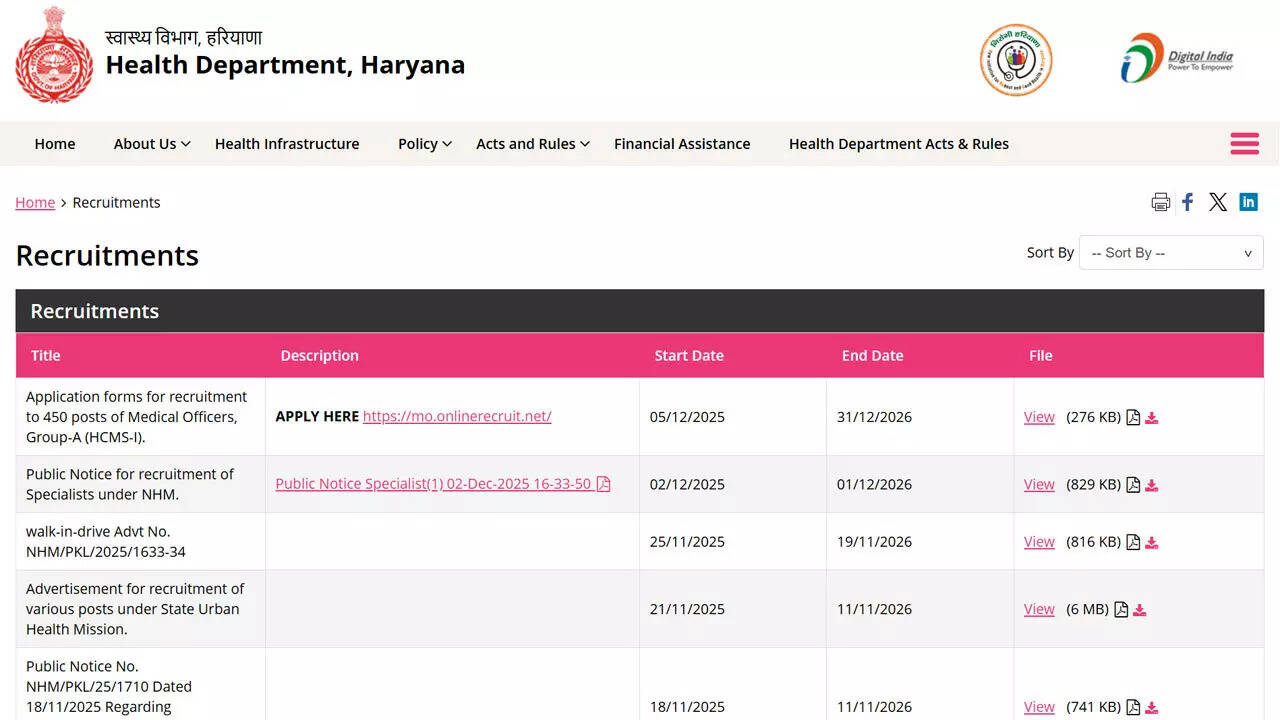The height and width of the screenshot is (720, 1280).
Task: Share page on X icon
Action: point(1218,202)
